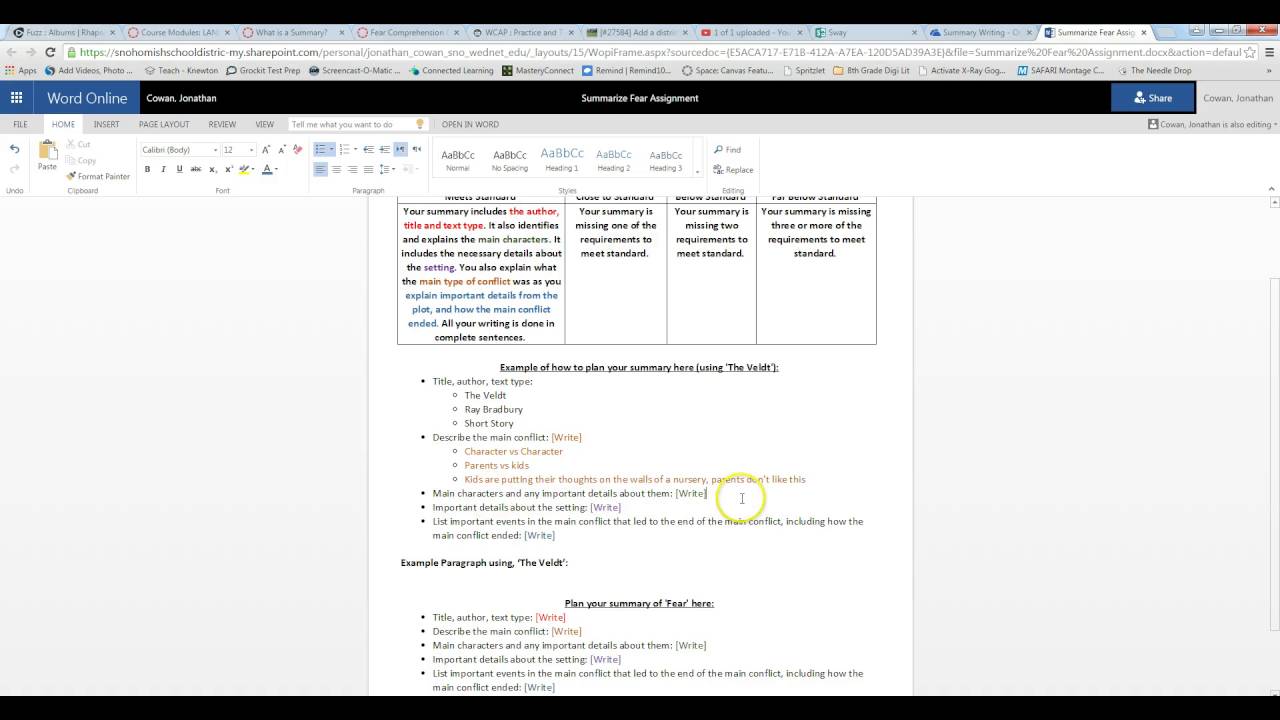This screenshot has width=1280, height=720.
Task: Set left-to-right text direction
Action: pyautogui.click(x=400, y=149)
